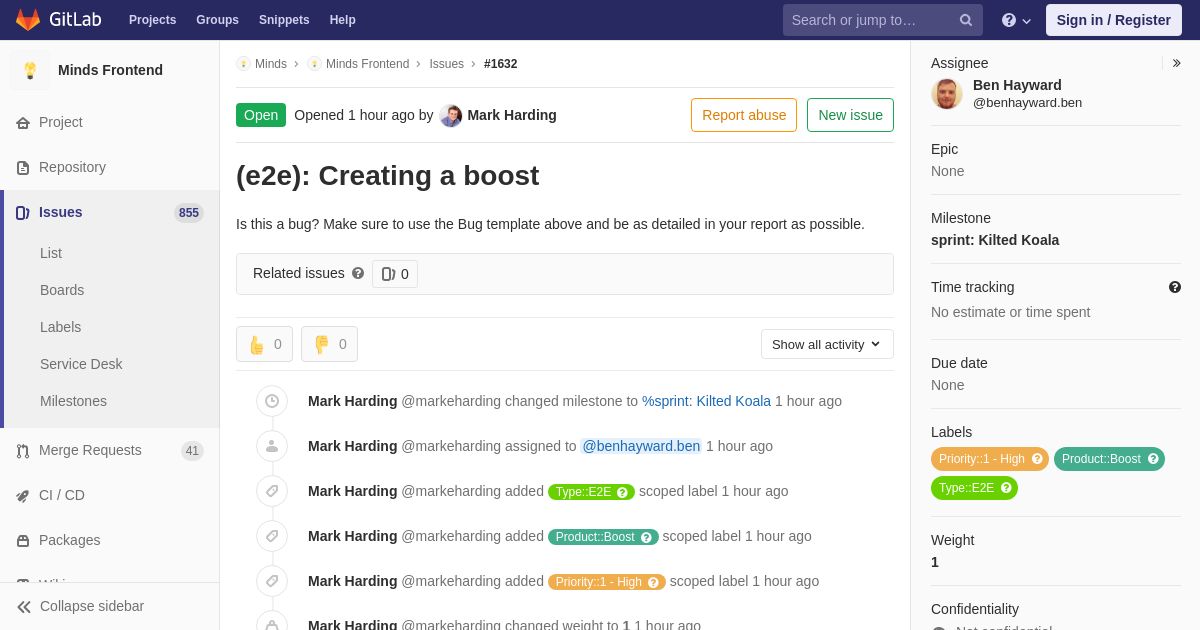Click the clock icon beside milestone change
Screen dimensions: 1200x630
point(272,401)
